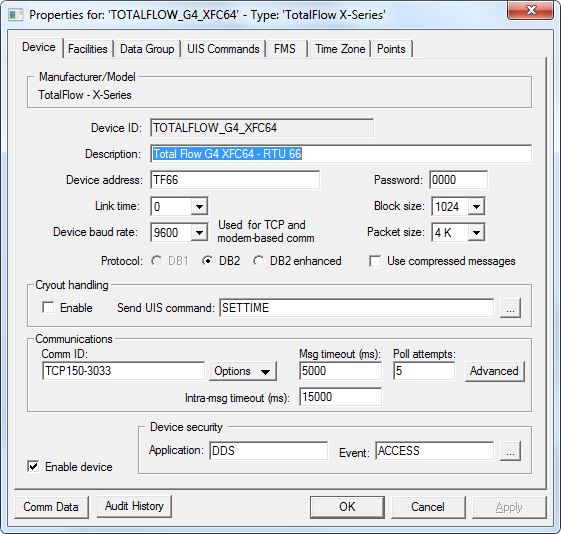Click the 'TotalFlow - X-Series' model text
Screen dimensions: 561x534
[x=85, y=95]
